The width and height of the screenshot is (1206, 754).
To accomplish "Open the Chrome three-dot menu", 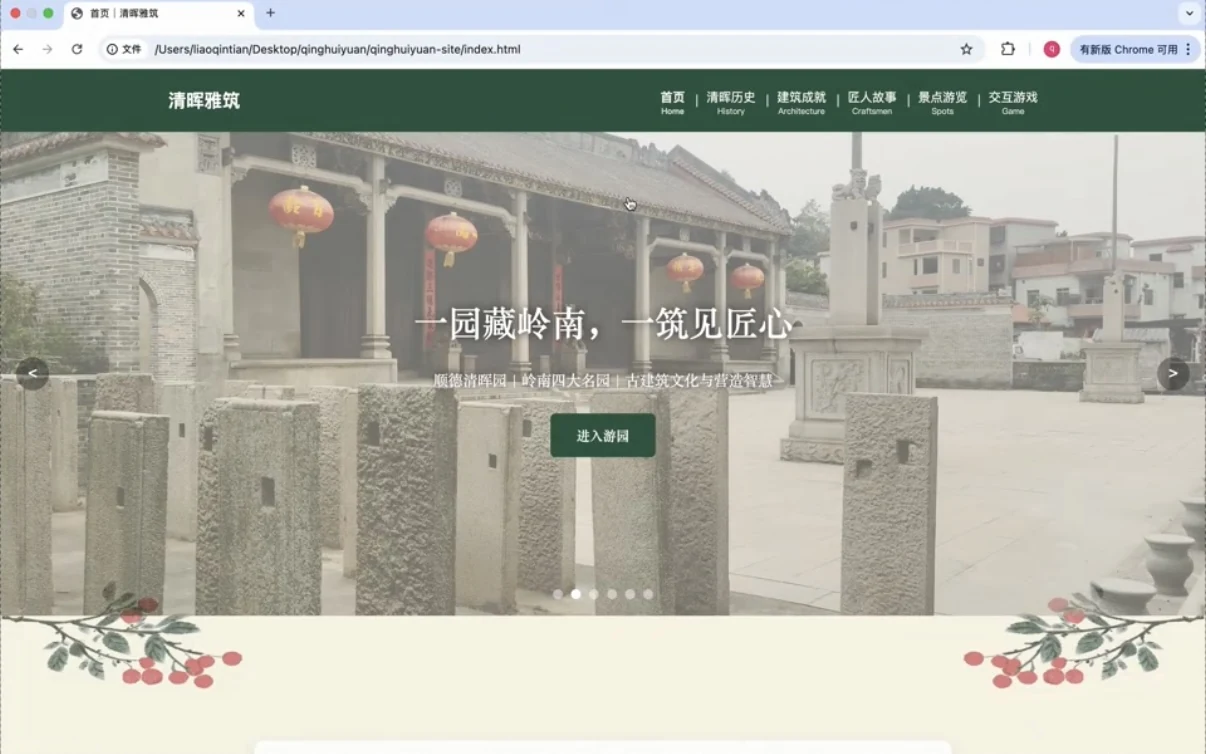I will pos(1188,49).
